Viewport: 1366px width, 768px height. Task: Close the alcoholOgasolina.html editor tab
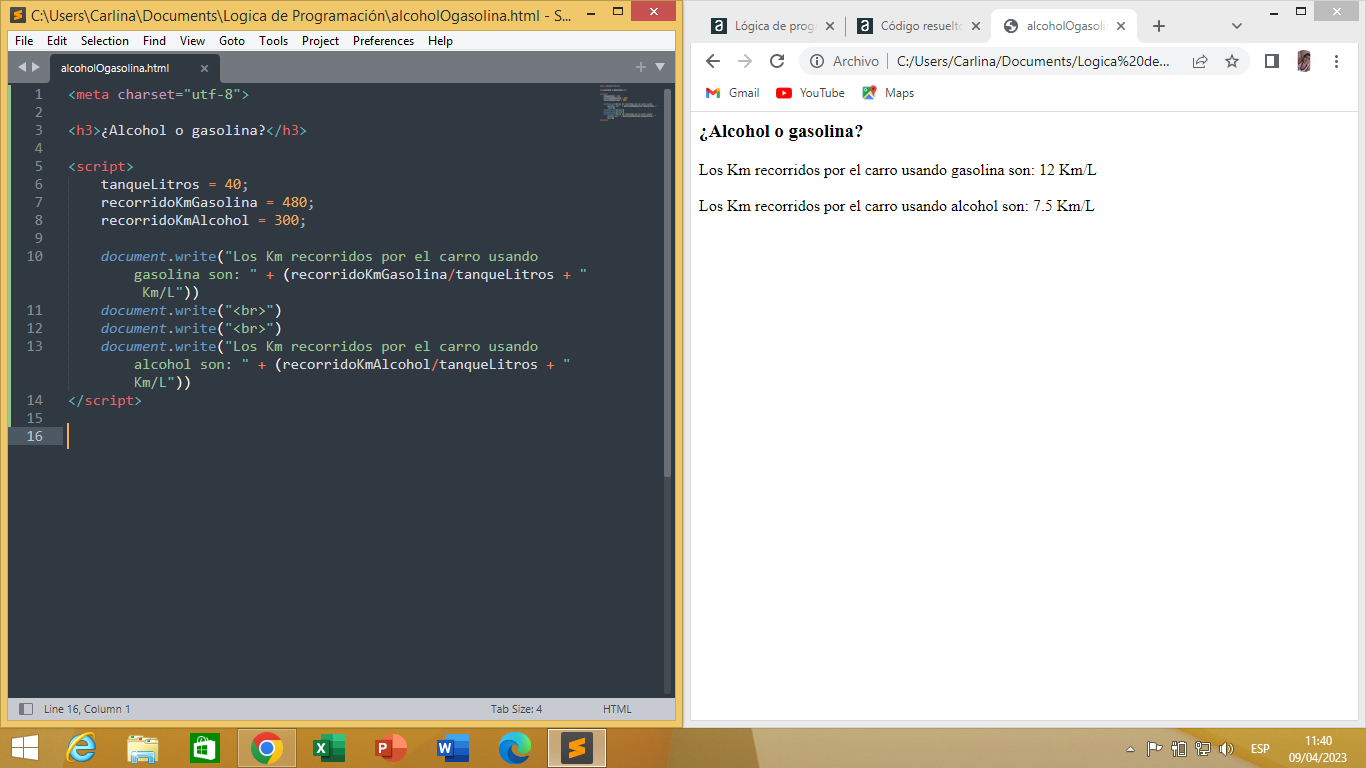(204, 68)
